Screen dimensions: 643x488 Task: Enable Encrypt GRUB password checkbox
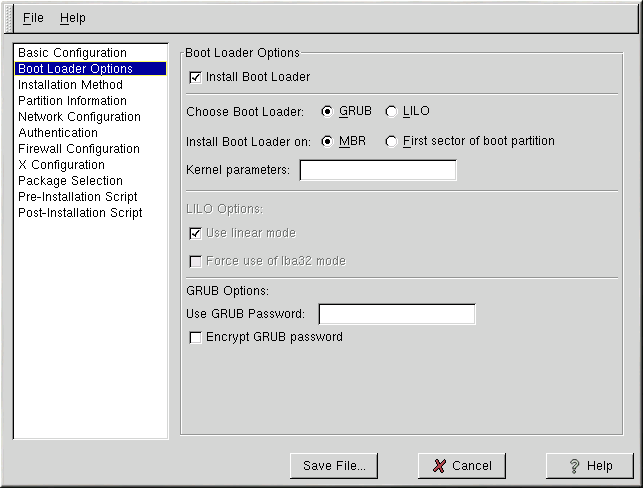195,338
